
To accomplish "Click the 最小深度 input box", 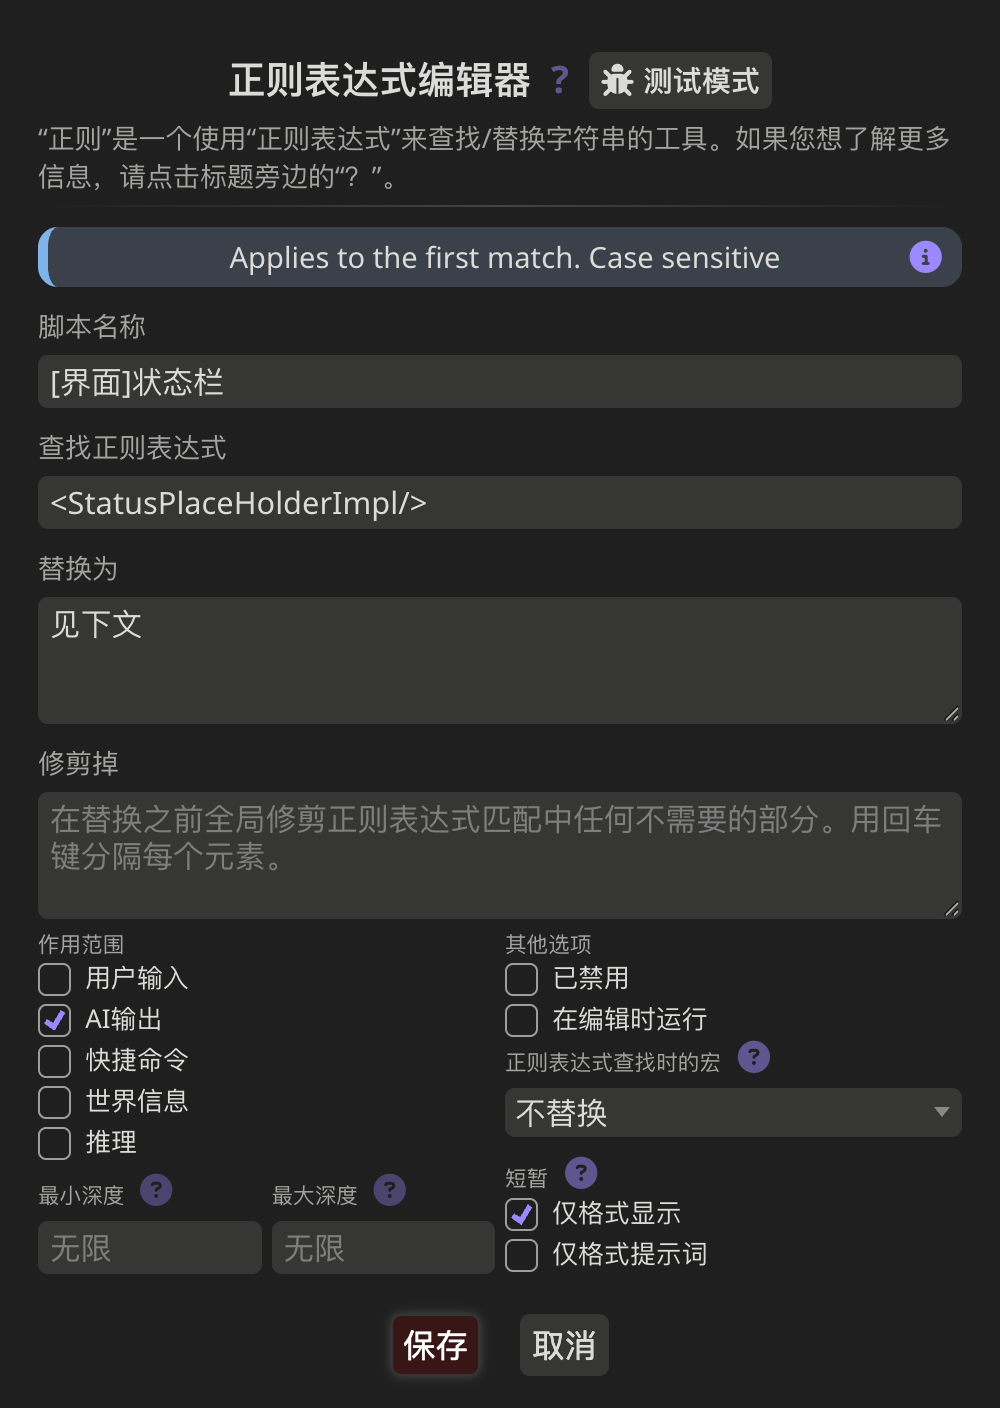I will (x=150, y=1248).
